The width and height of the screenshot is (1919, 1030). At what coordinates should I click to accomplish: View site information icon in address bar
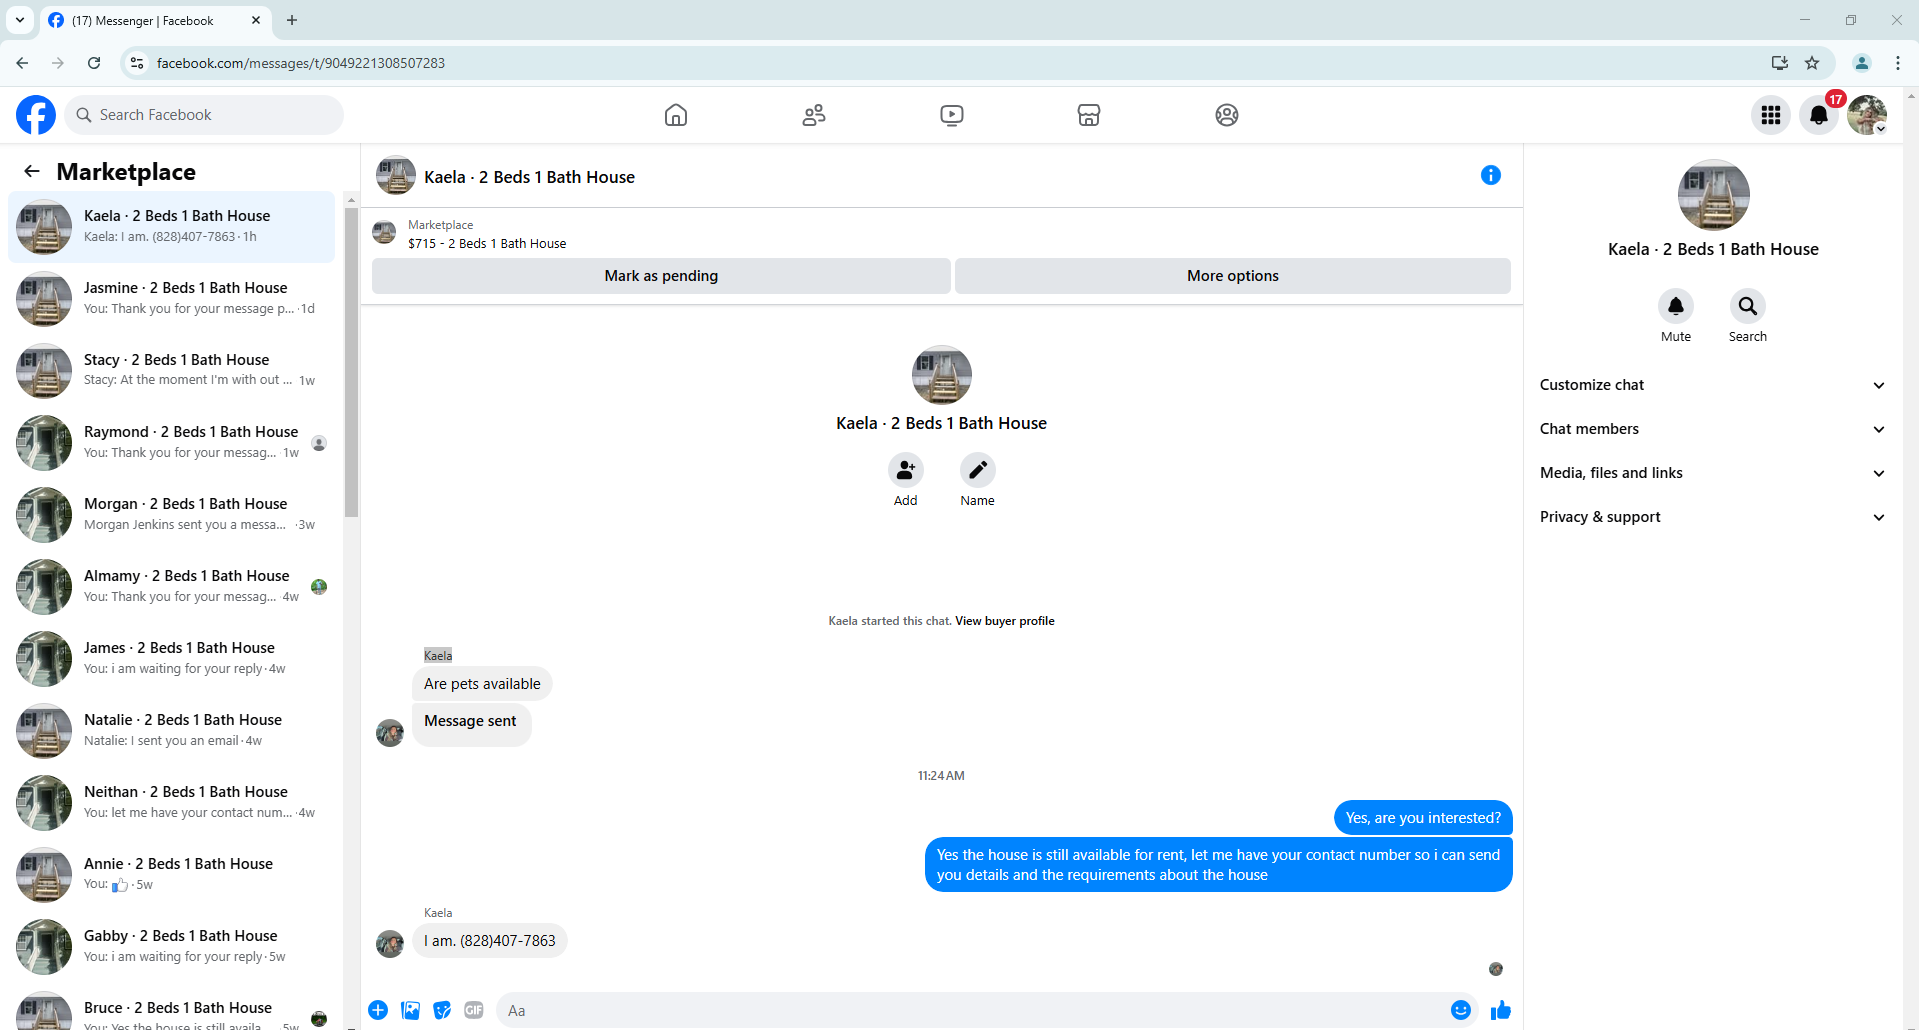(137, 63)
